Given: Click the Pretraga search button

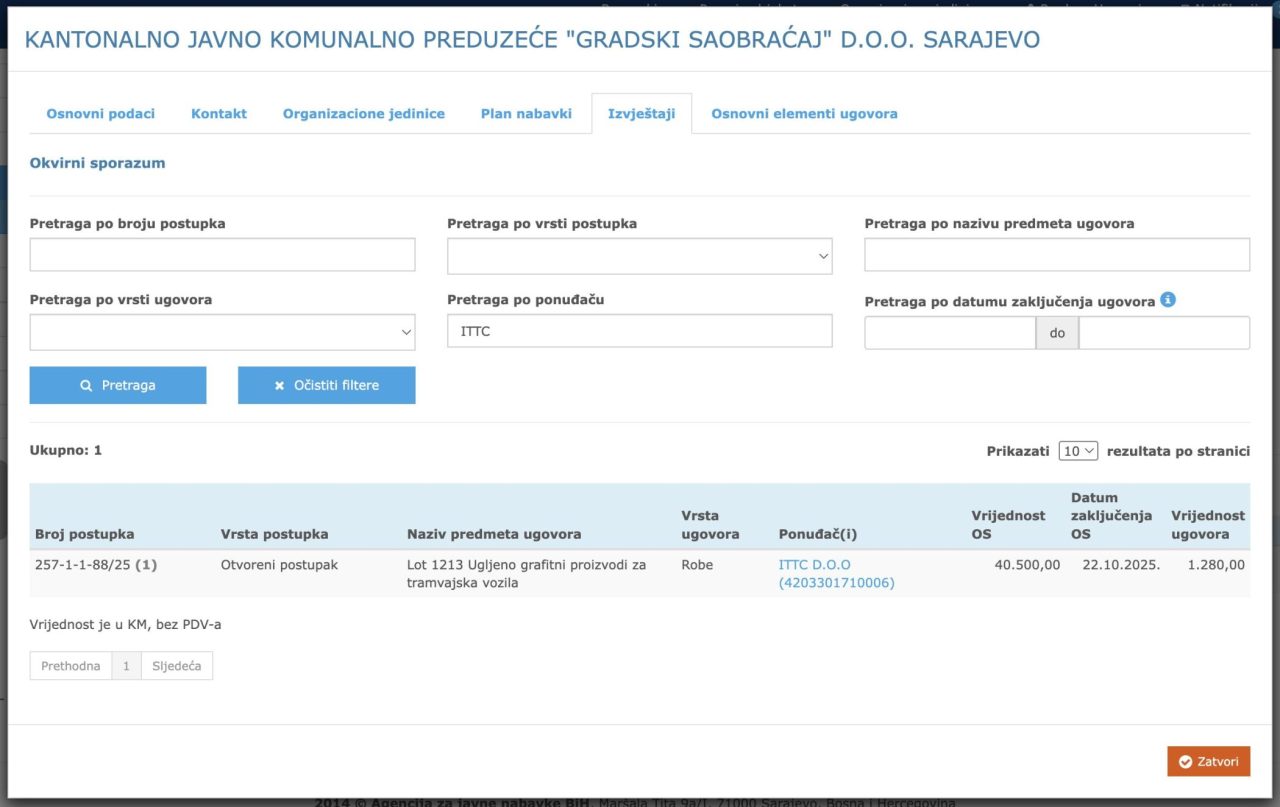Looking at the screenshot, I should coord(118,385).
